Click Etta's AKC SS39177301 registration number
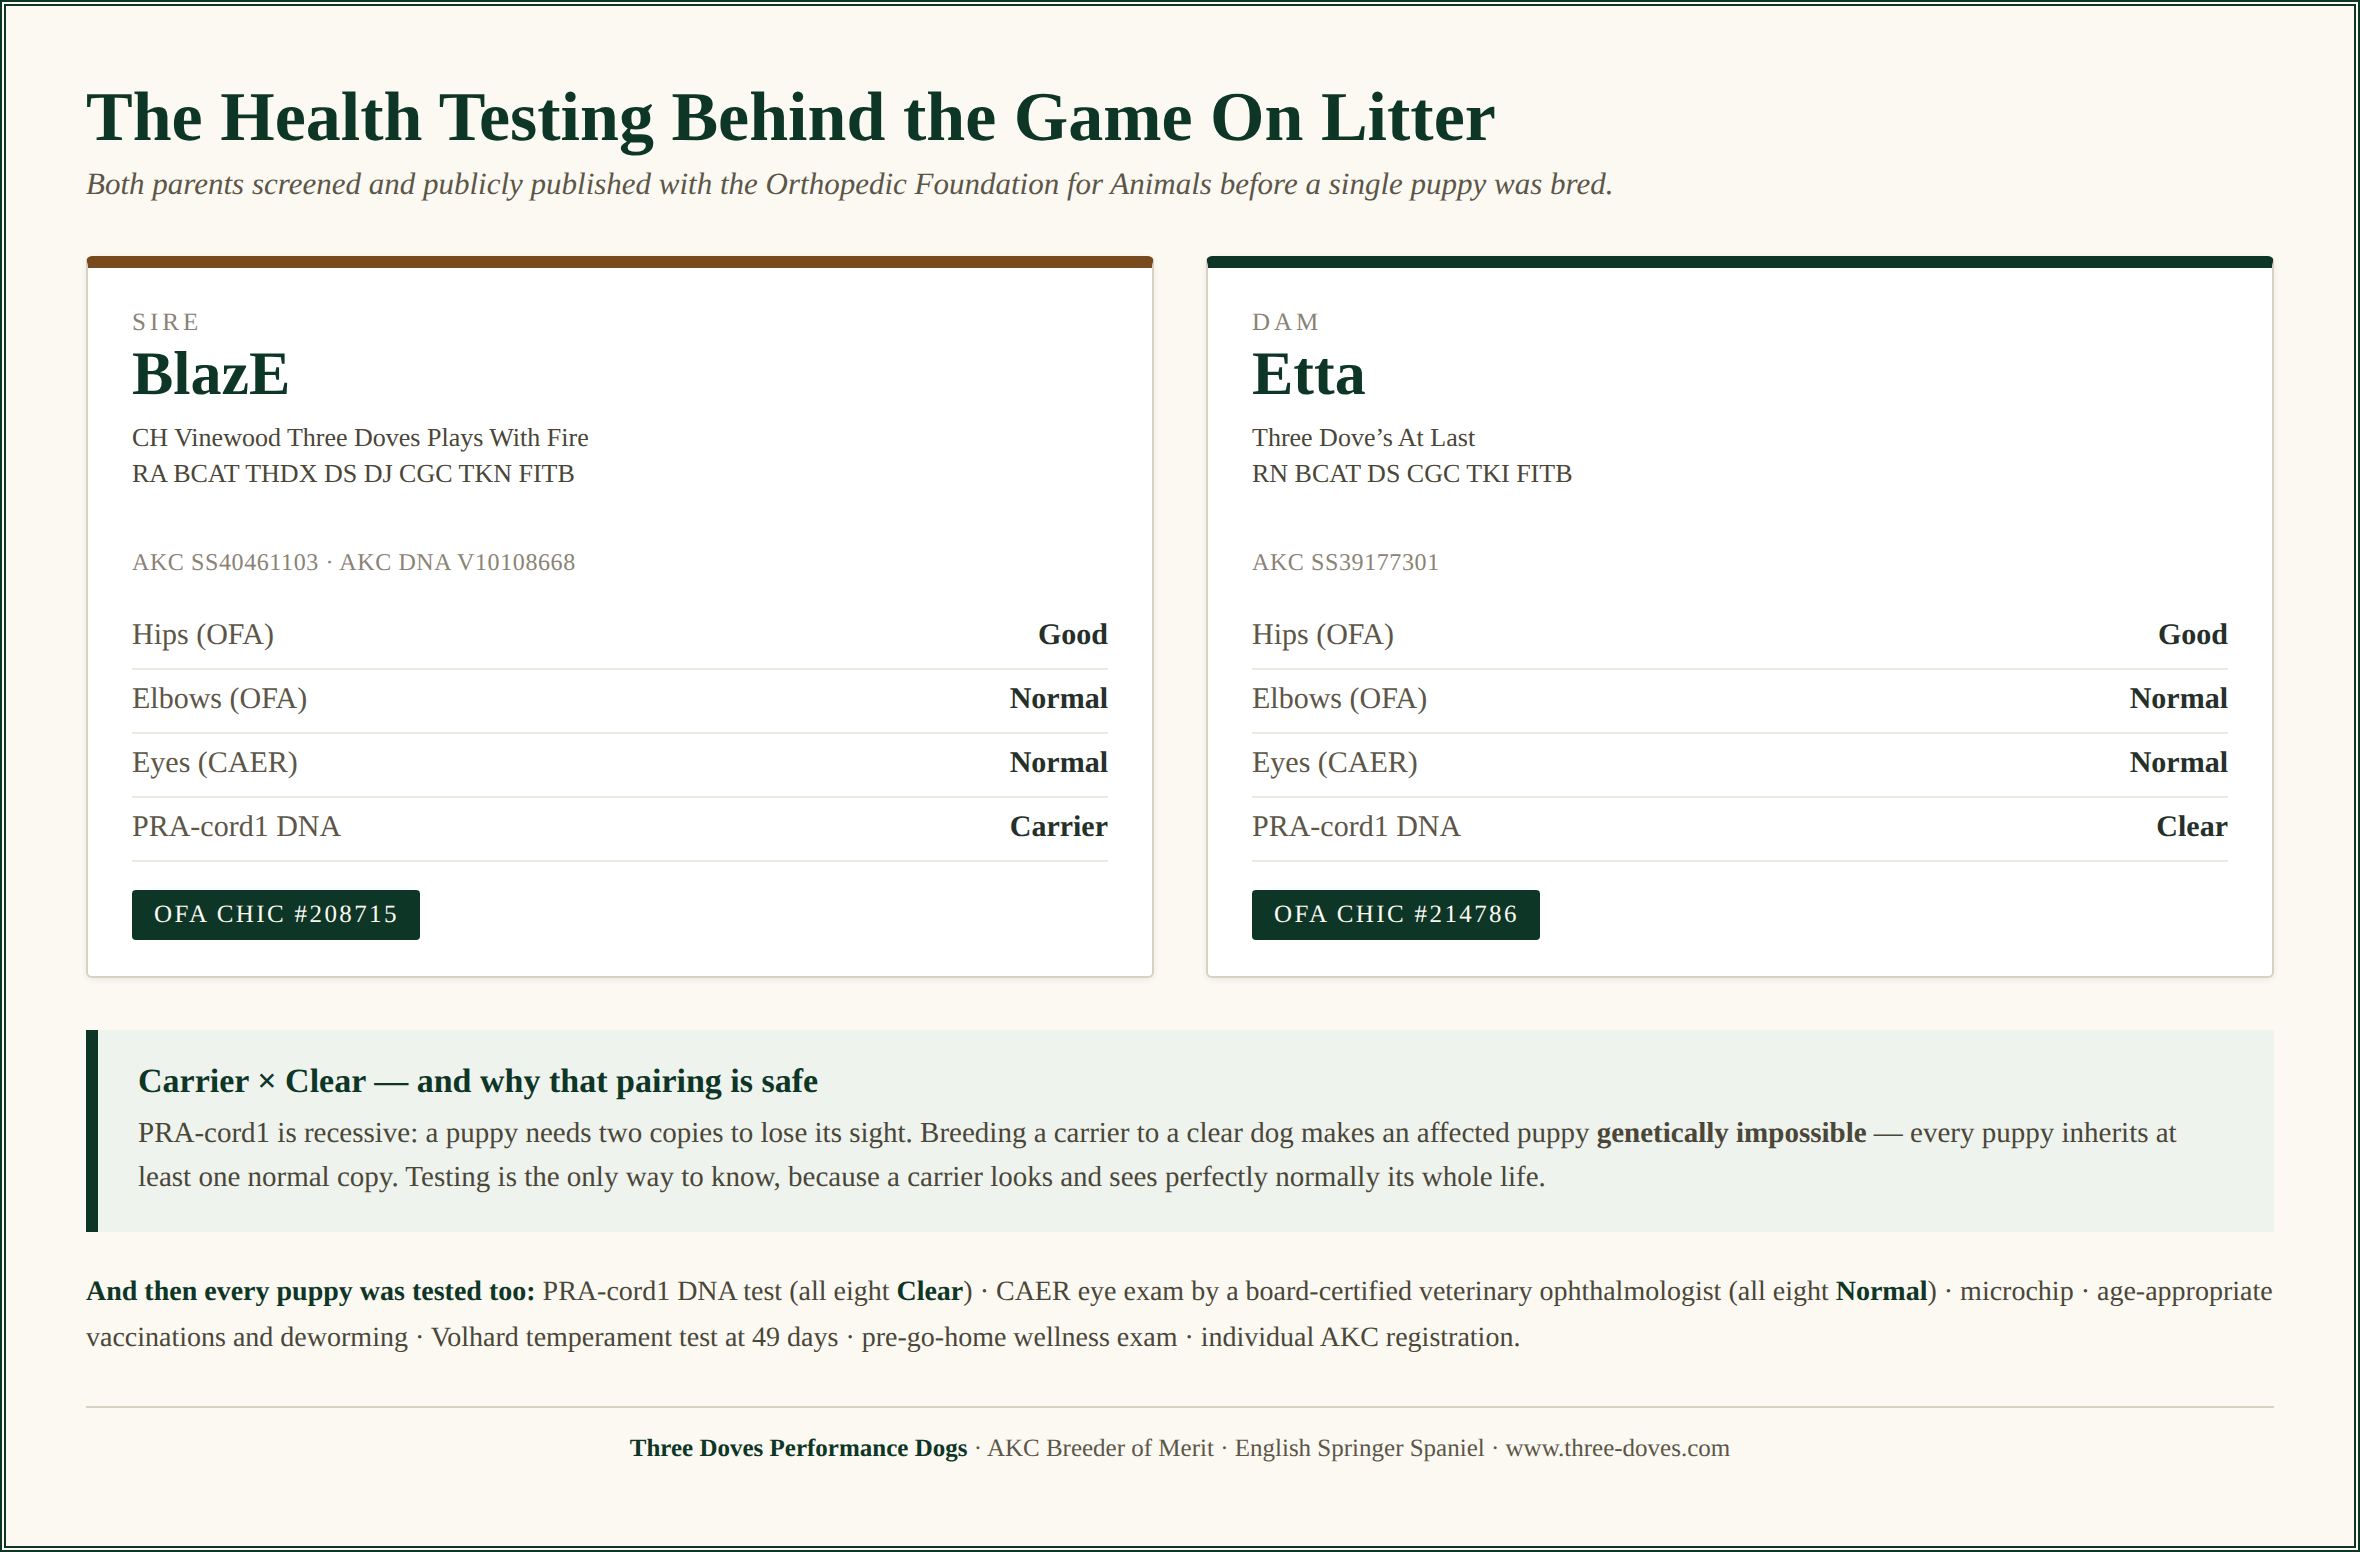 click(1345, 562)
